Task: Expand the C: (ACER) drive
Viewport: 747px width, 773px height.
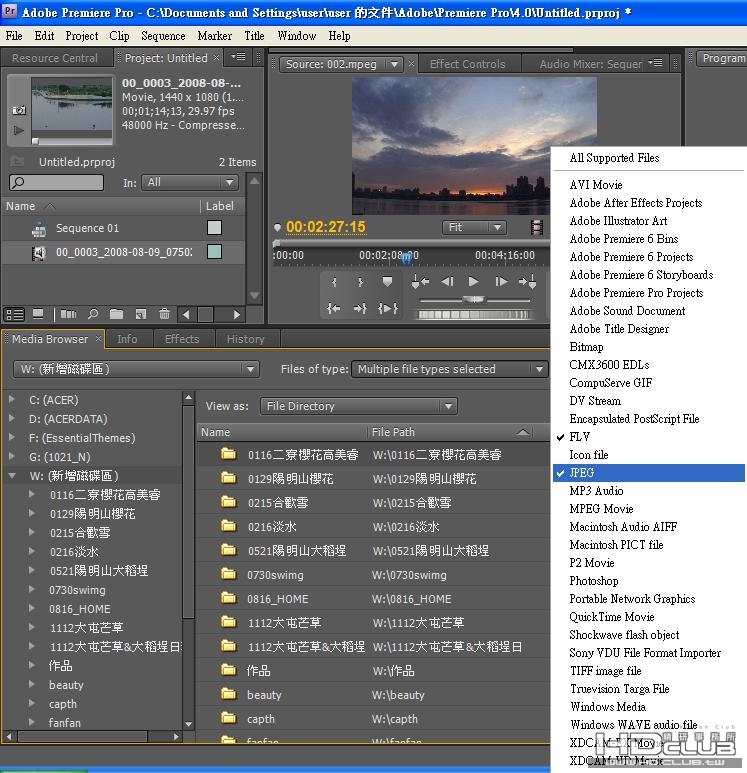Action: (x=11, y=400)
